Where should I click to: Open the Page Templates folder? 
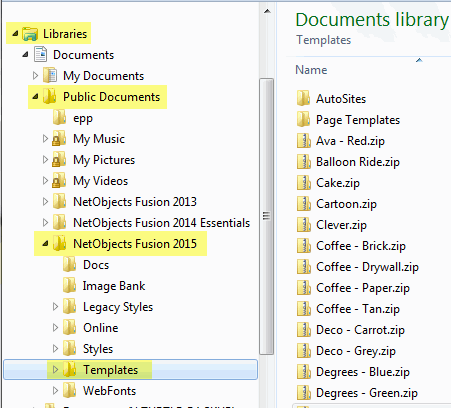click(x=358, y=120)
